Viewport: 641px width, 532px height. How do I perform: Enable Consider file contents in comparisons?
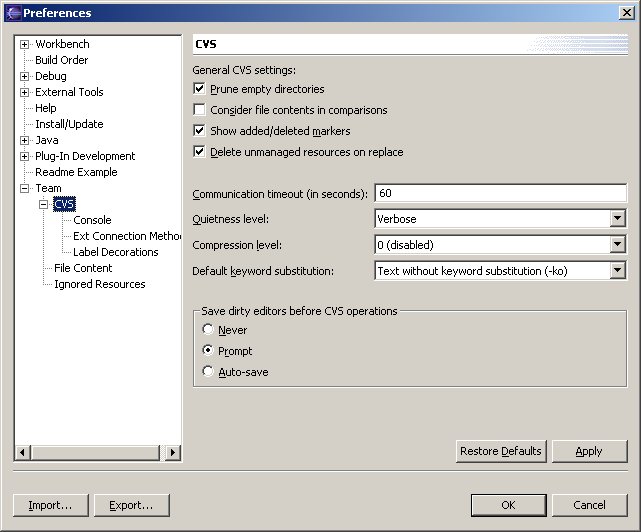tap(200, 110)
